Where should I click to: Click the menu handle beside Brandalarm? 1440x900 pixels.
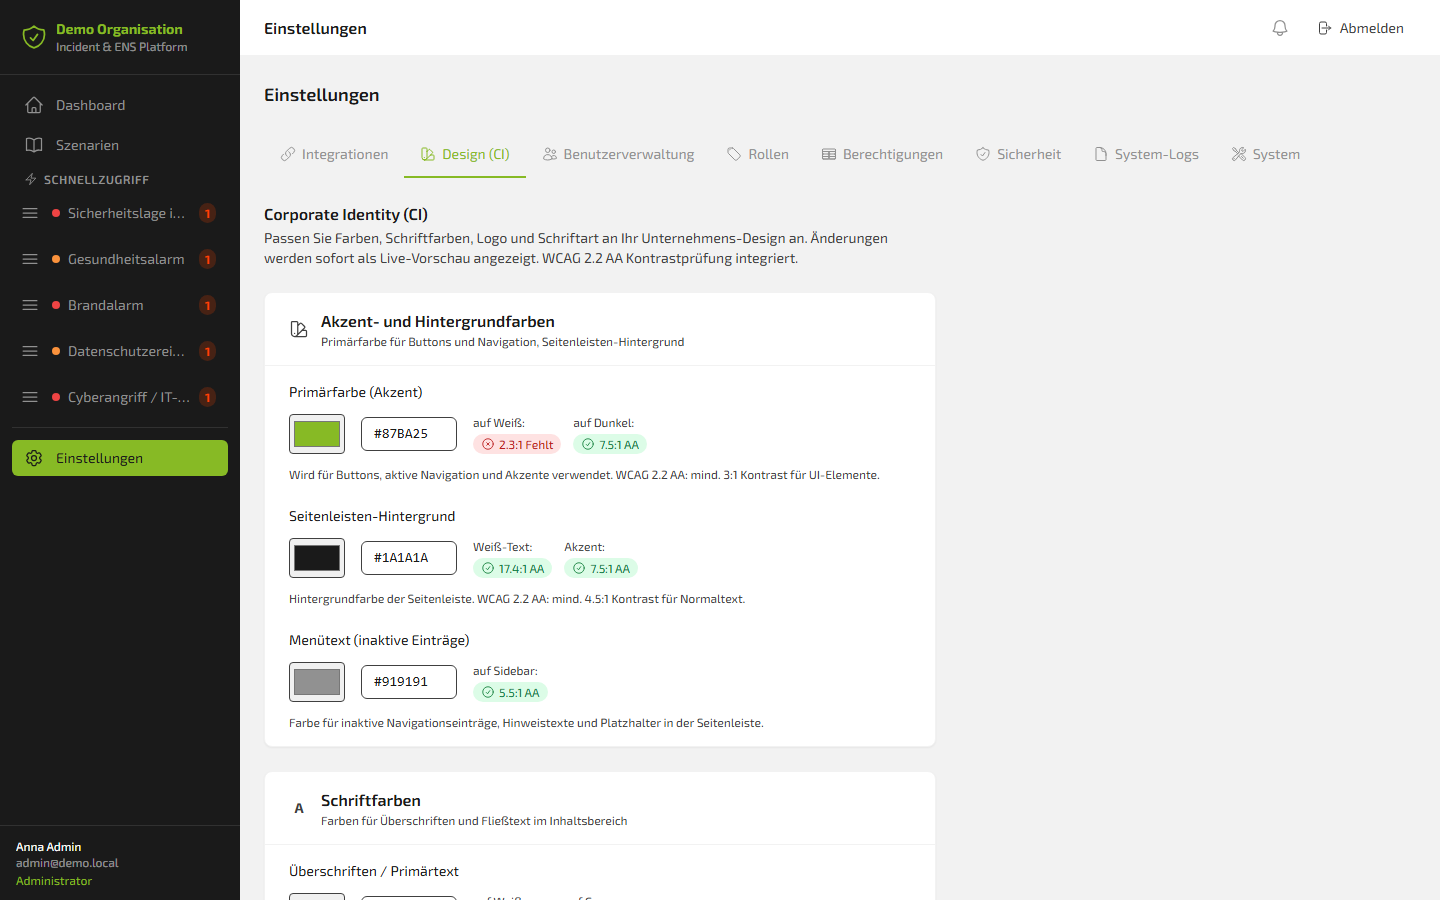(x=30, y=305)
